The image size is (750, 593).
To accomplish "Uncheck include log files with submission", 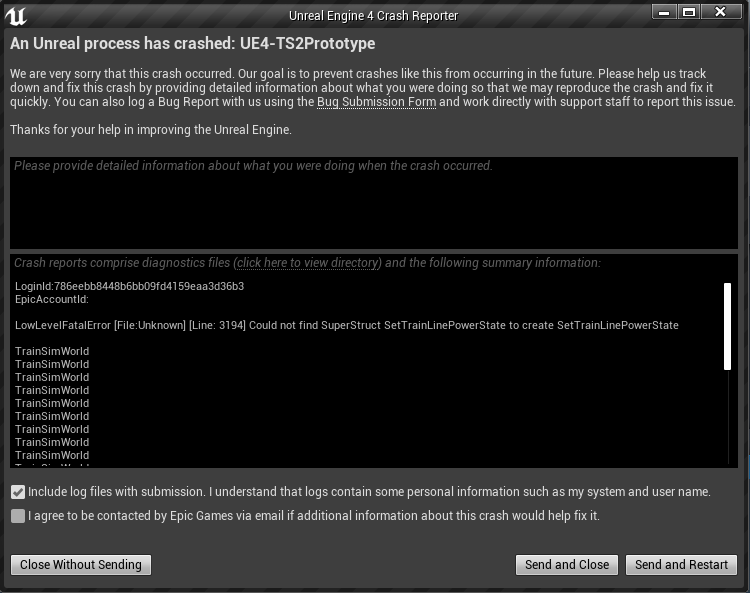I will (x=18, y=492).
